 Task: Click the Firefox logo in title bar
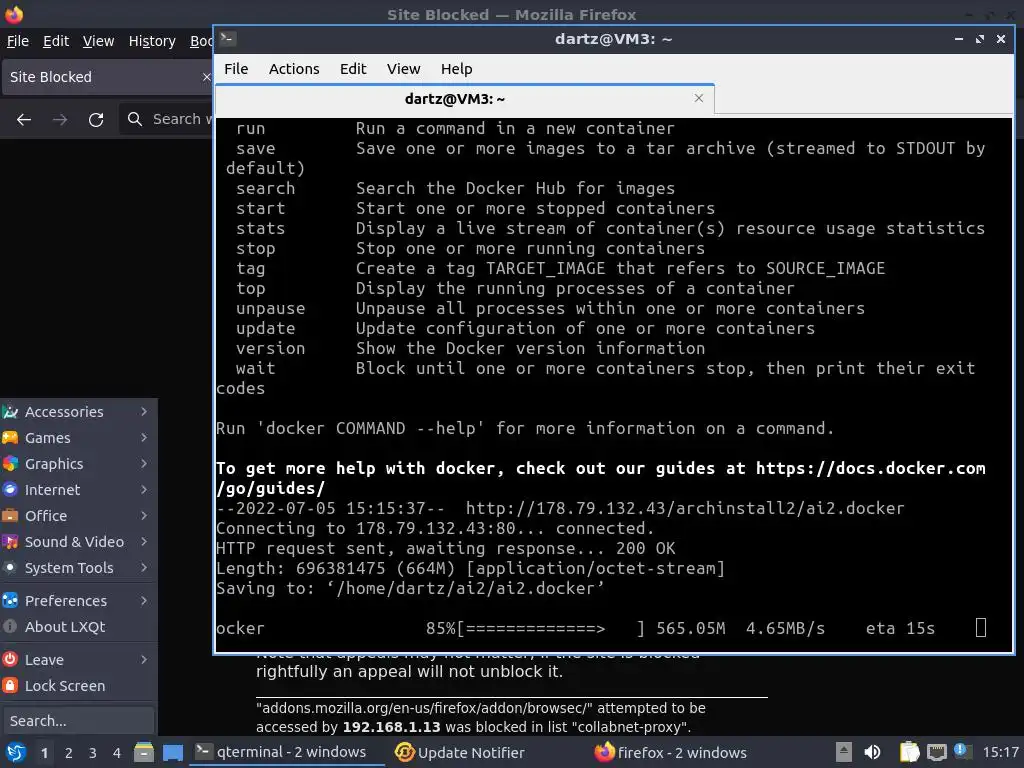pyautogui.click(x=14, y=14)
